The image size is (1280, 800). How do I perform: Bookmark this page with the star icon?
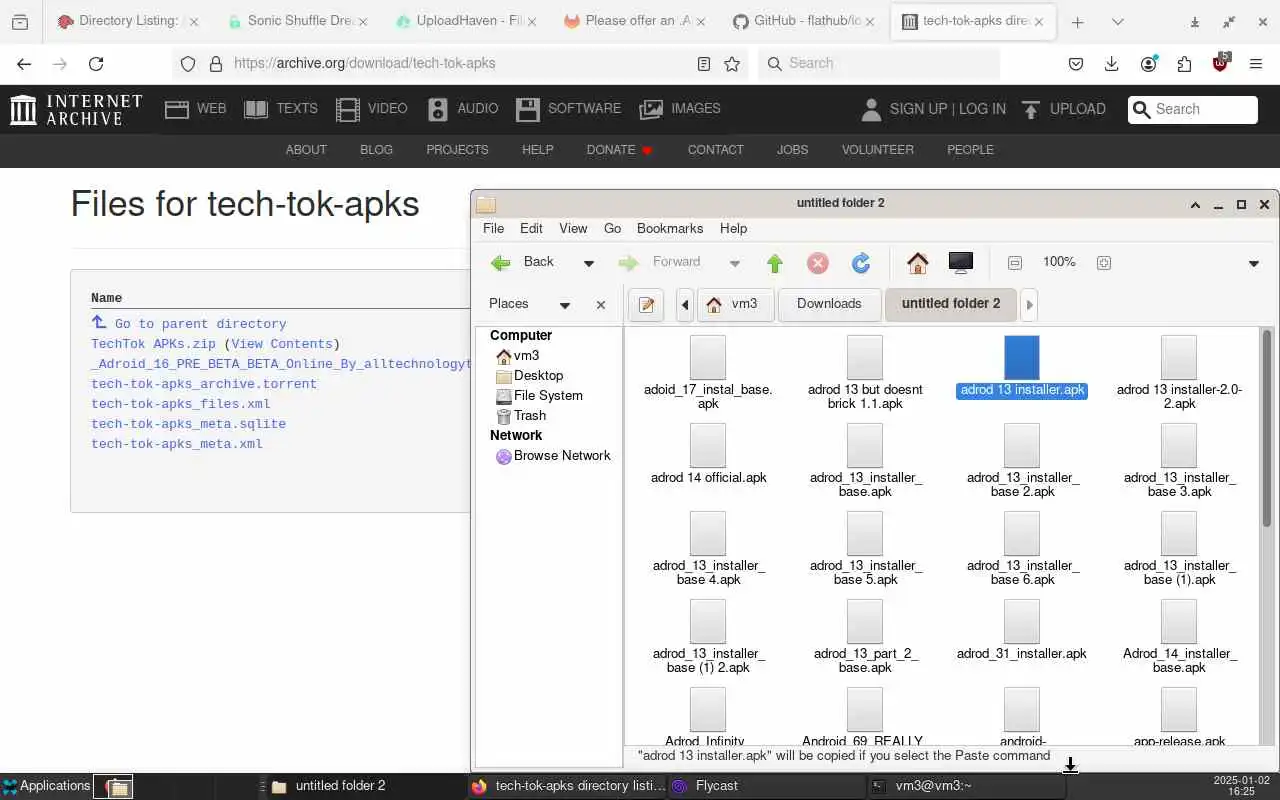732,63
